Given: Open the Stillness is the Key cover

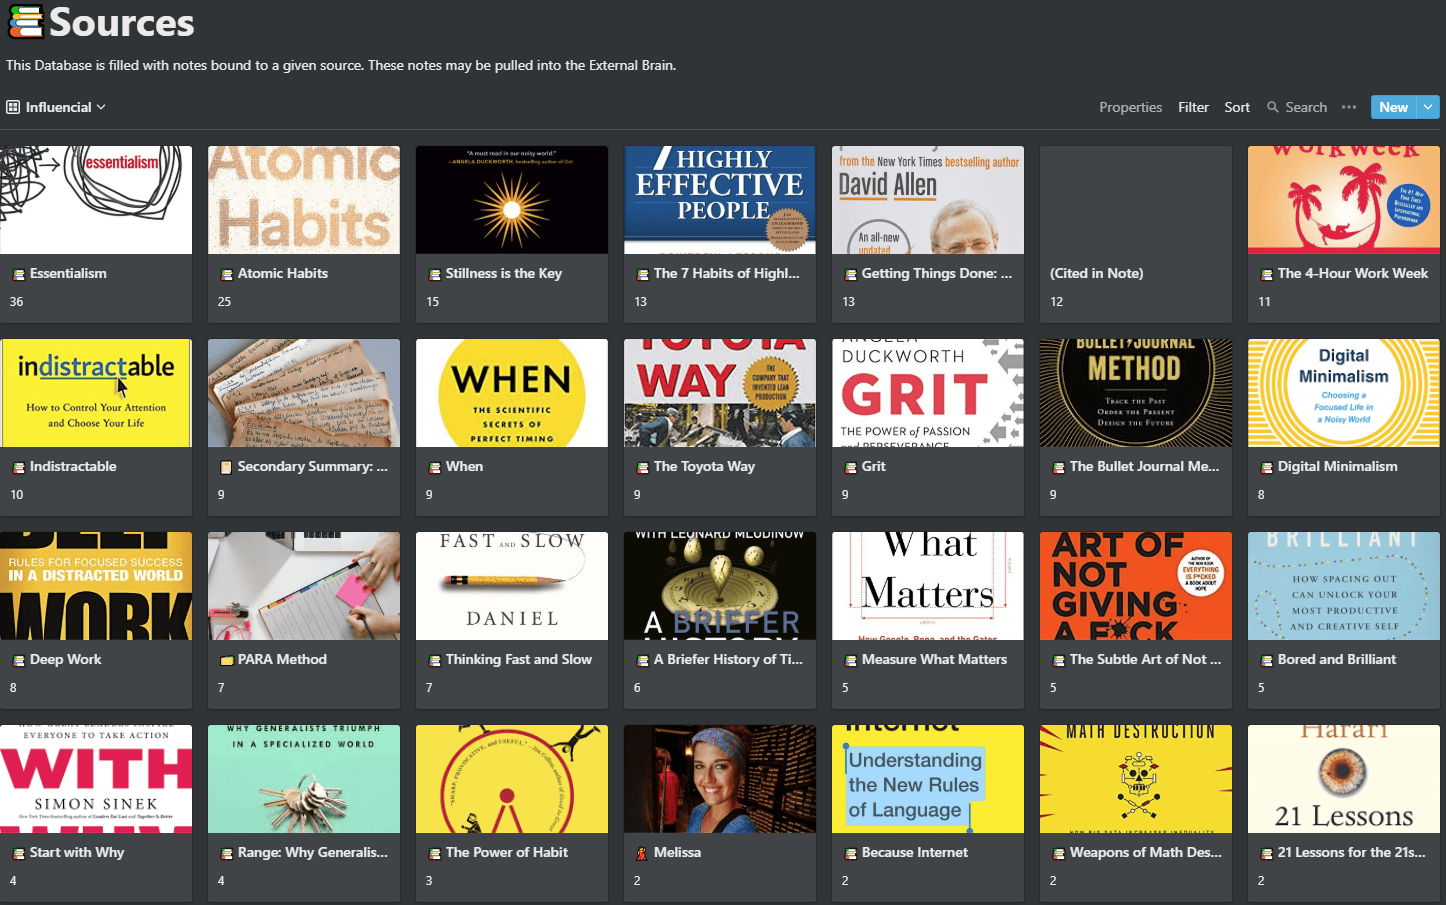Looking at the screenshot, I should click(x=511, y=200).
